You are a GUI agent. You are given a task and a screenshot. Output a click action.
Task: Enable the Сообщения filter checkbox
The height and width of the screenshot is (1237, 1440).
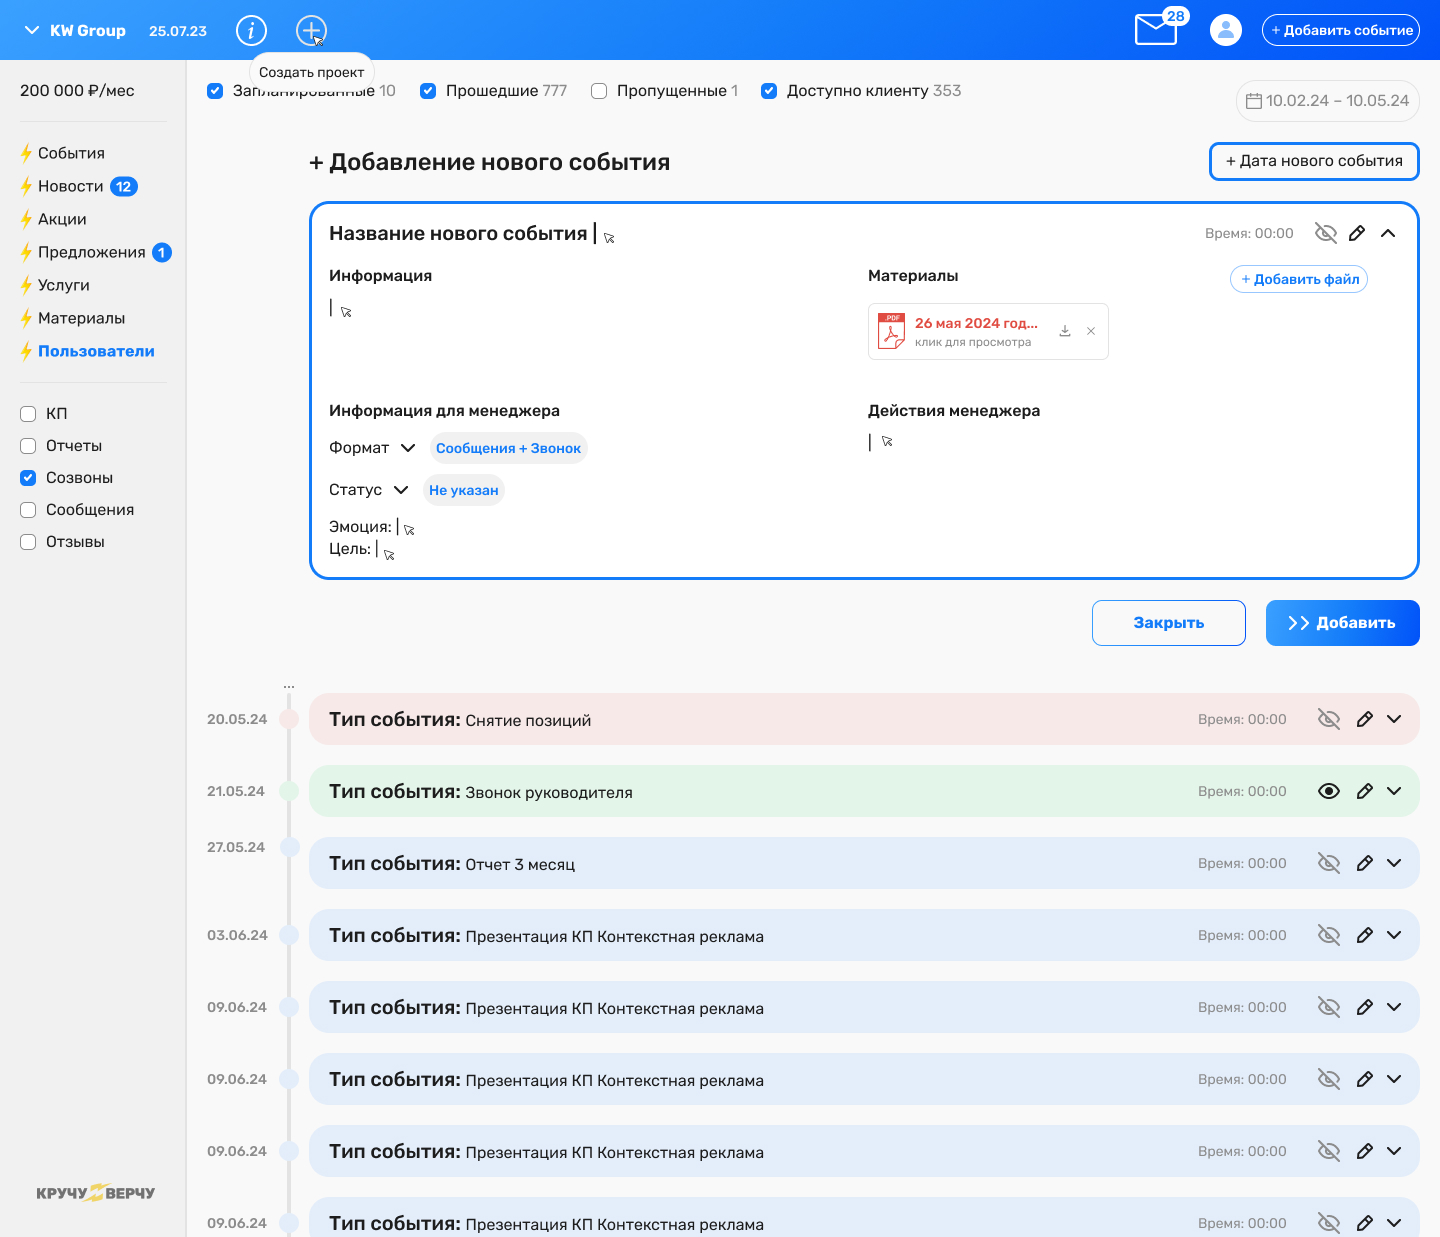pos(28,510)
